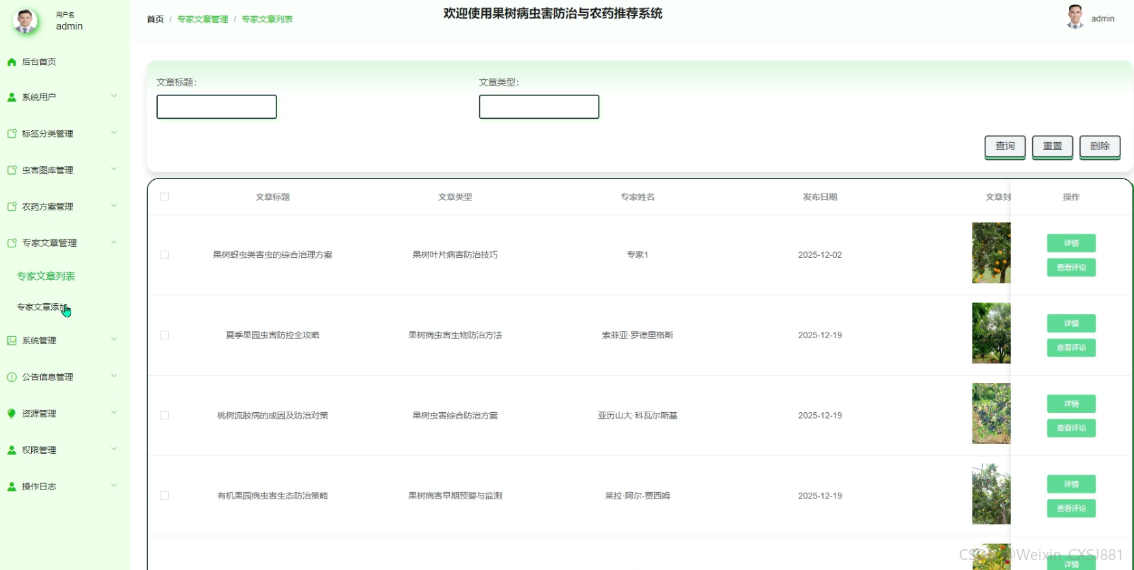Click the admin avatar in the sidebar
The image size is (1134, 570).
25,21
